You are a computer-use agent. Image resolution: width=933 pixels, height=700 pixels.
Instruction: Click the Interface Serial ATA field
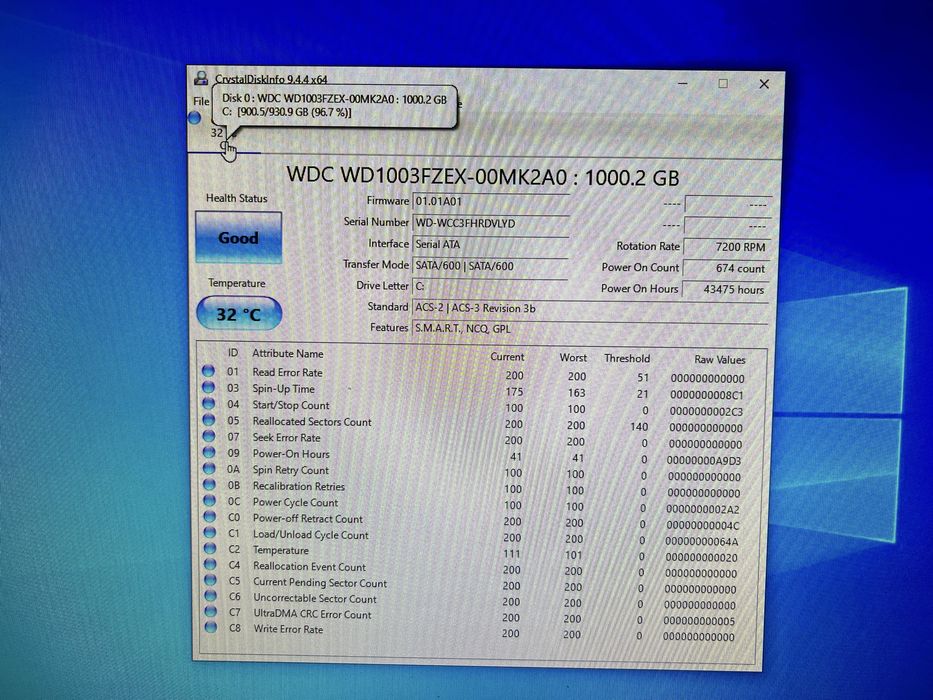click(x=490, y=244)
